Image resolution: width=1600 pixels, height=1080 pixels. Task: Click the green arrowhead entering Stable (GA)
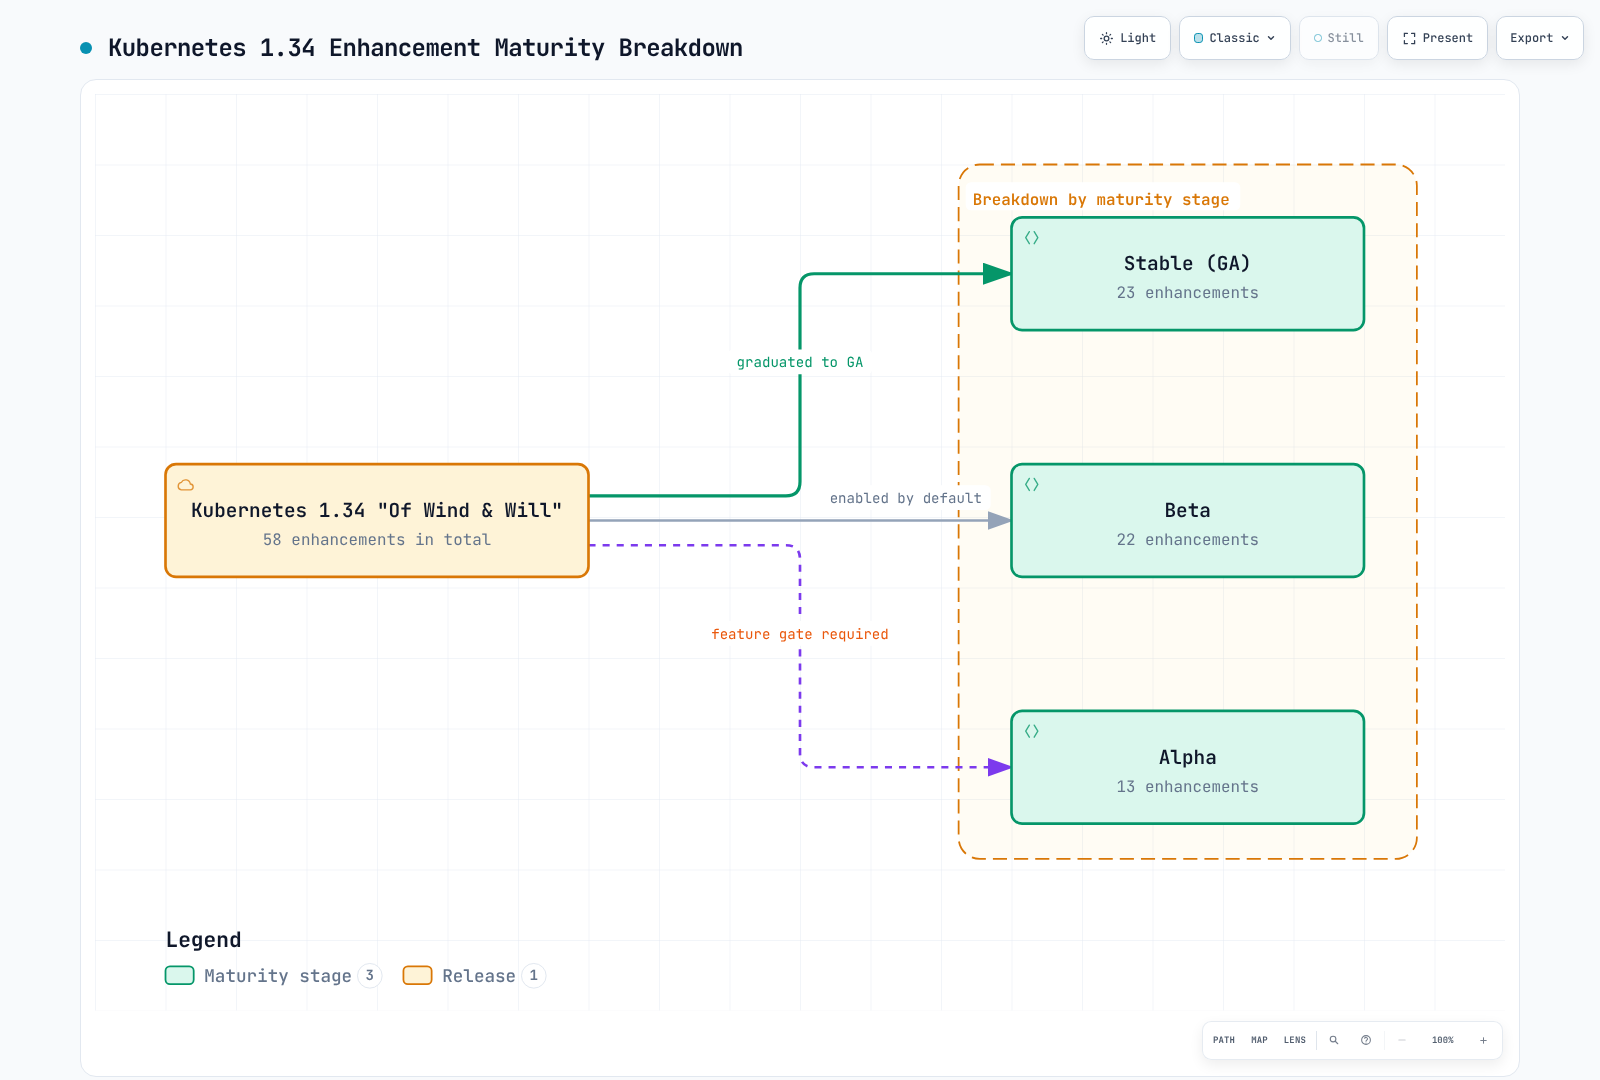pyautogui.click(x=997, y=274)
